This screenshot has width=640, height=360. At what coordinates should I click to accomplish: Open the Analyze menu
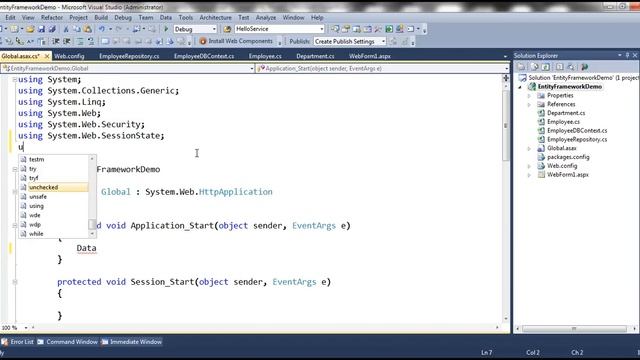[x=266, y=18]
